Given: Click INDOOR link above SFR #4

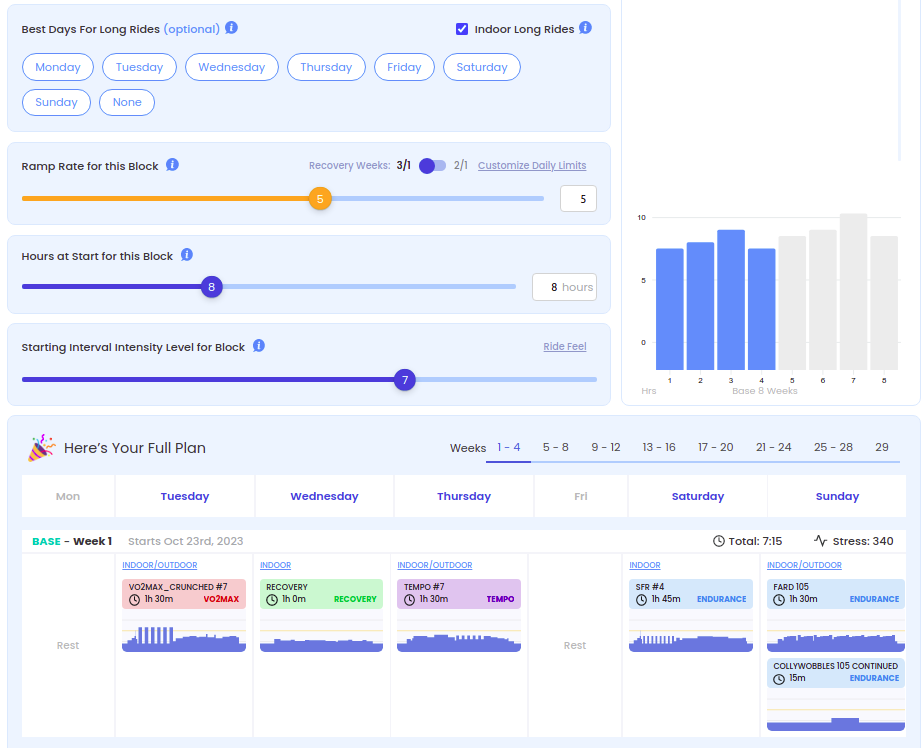Looking at the screenshot, I should point(645,565).
